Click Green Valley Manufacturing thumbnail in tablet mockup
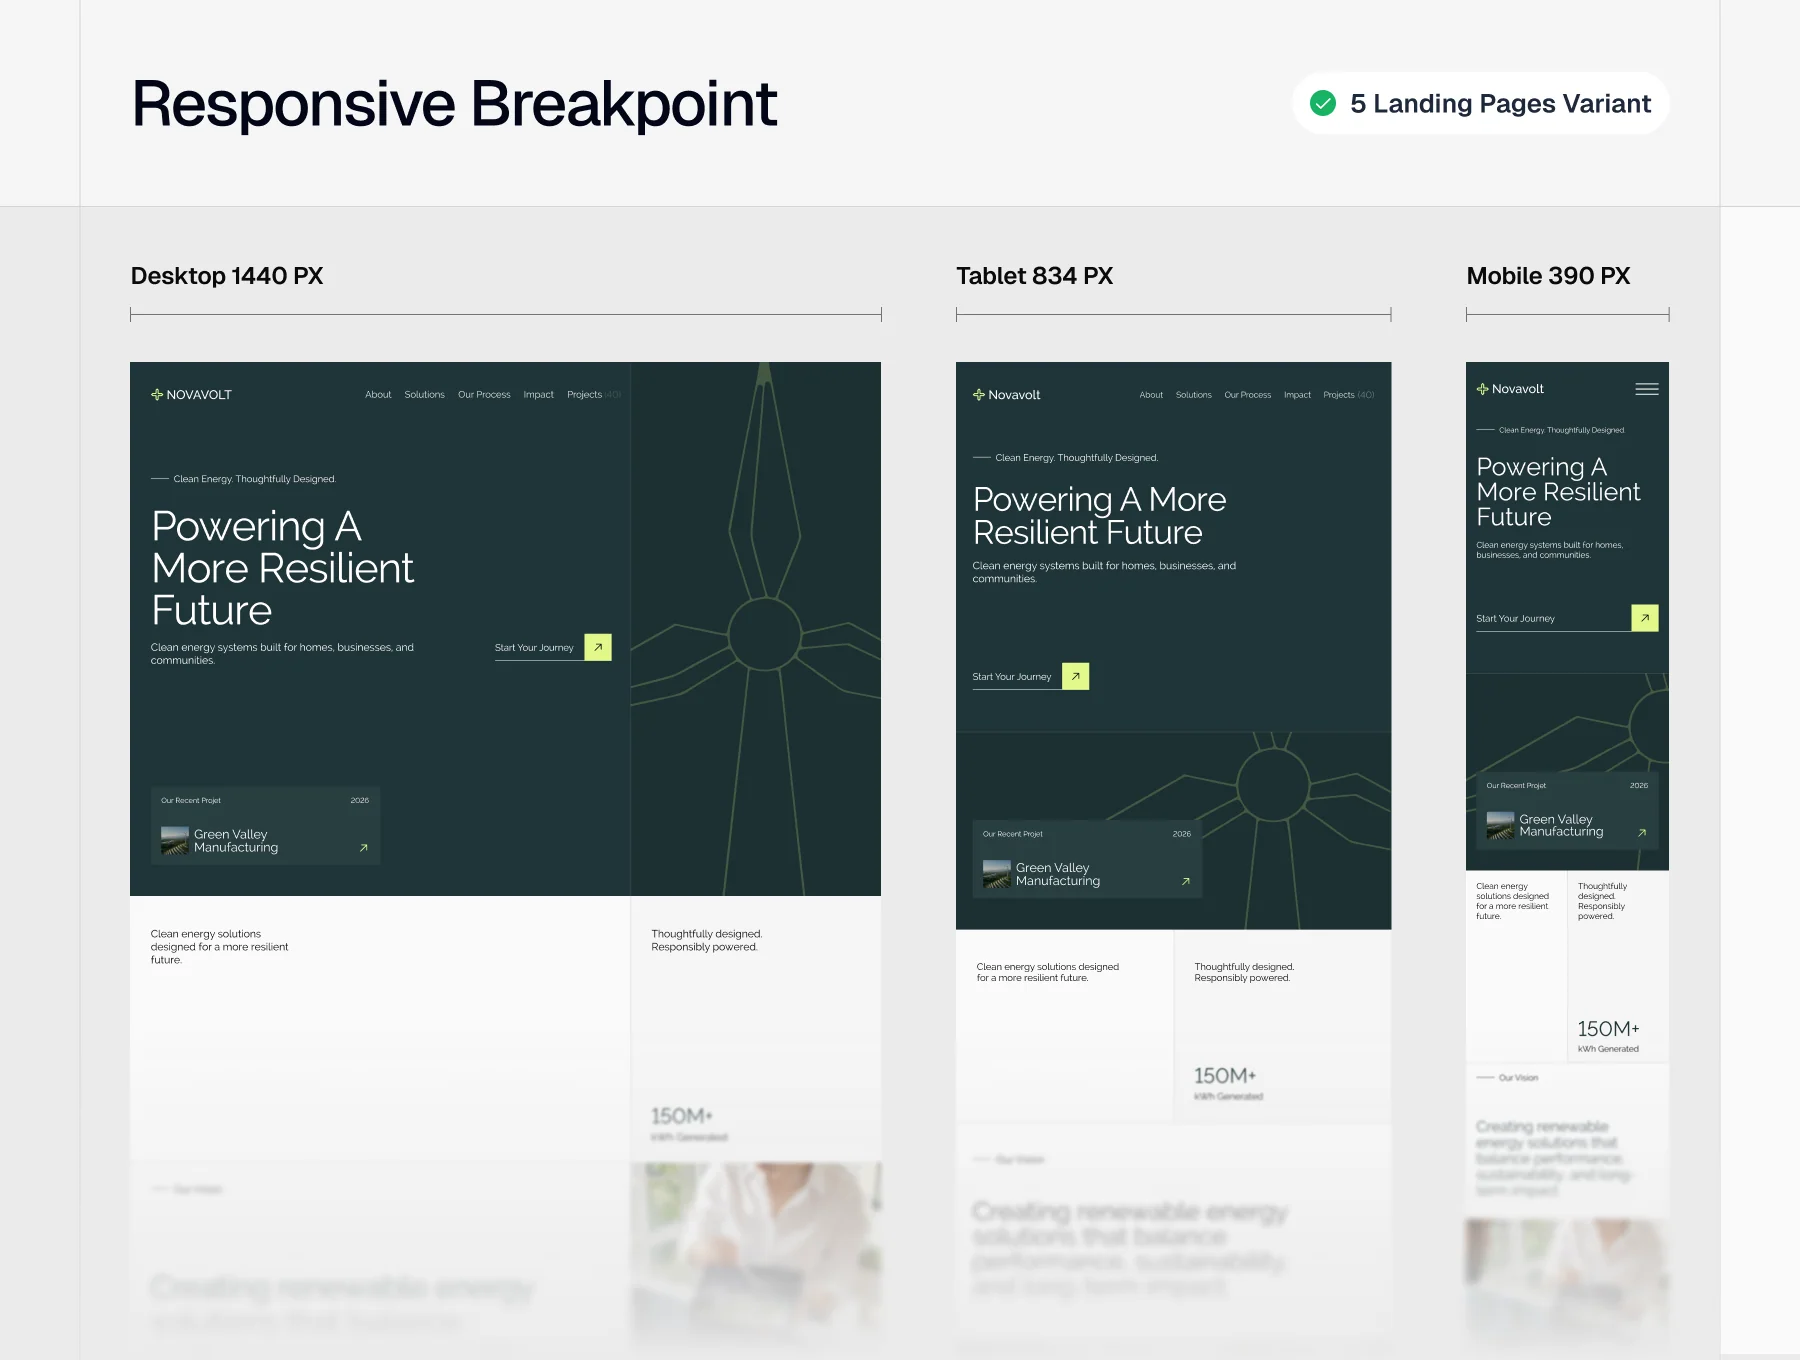Viewport: 1800px width, 1360px height. [997, 874]
